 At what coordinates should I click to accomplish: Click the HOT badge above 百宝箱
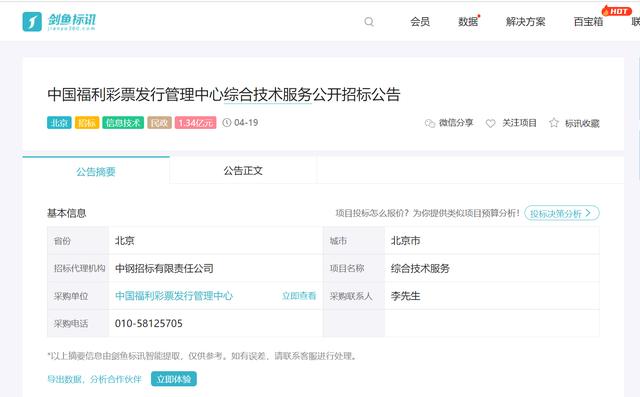617,11
